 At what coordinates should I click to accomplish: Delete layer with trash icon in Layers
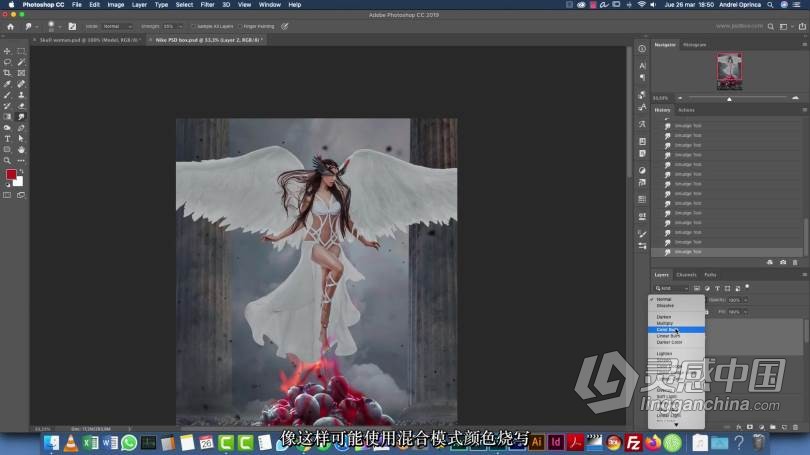coord(795,427)
